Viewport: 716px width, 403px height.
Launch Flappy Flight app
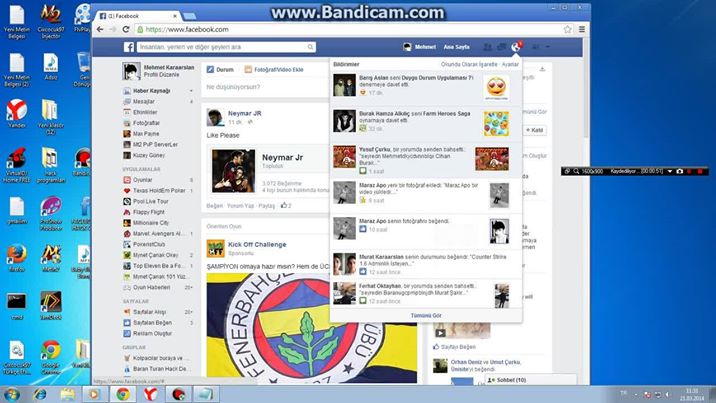pos(148,212)
